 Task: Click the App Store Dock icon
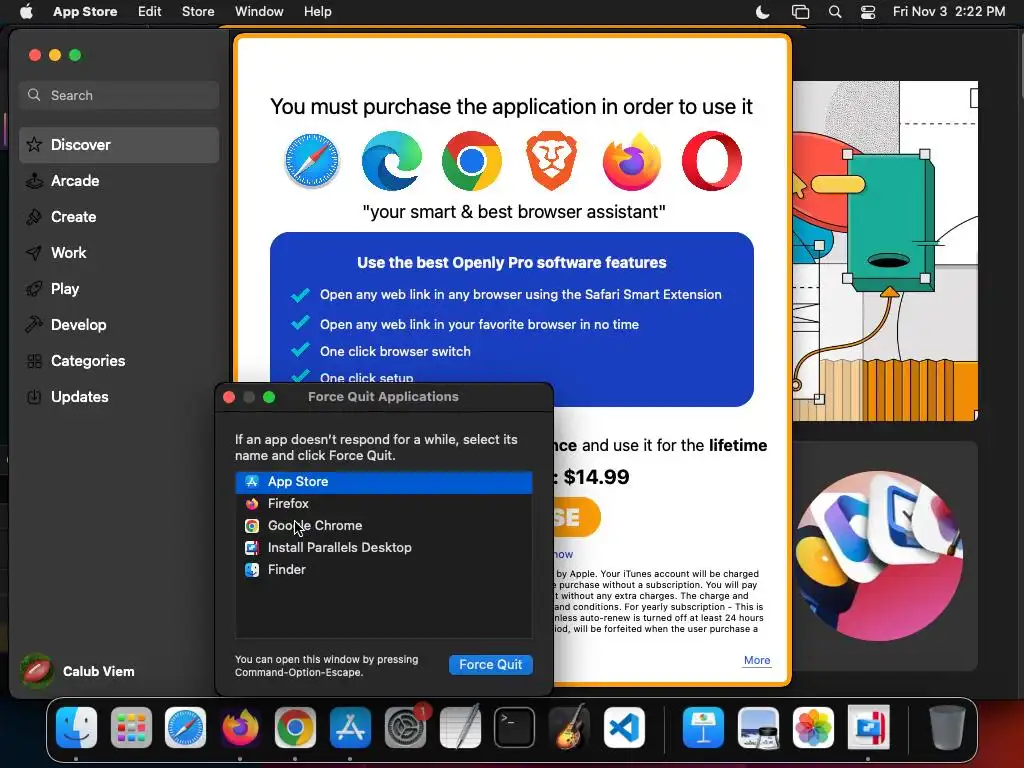[x=350, y=727]
